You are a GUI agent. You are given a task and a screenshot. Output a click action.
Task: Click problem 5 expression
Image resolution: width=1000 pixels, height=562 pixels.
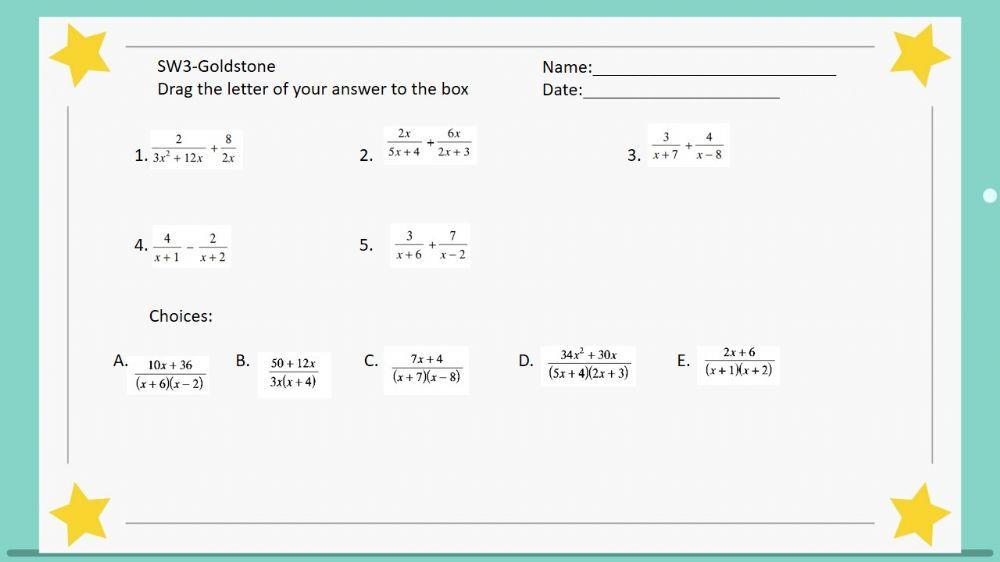point(430,245)
